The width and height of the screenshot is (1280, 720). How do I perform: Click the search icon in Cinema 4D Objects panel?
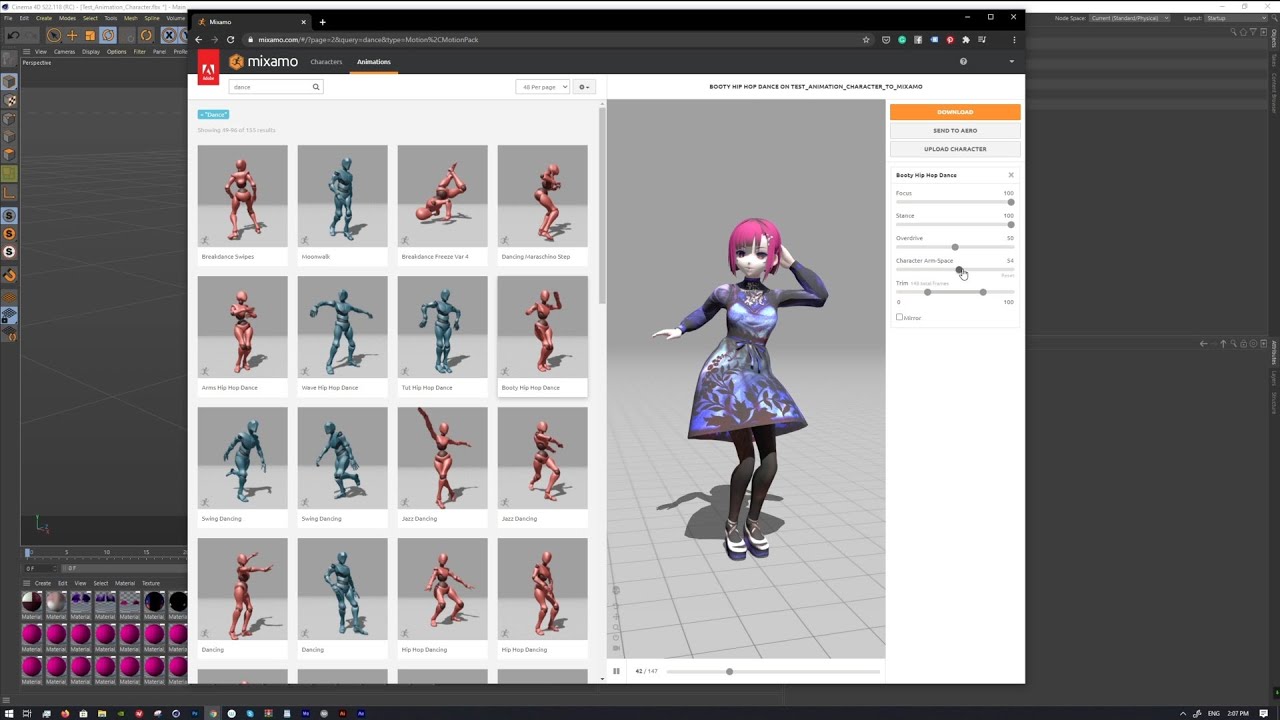coord(1234,32)
